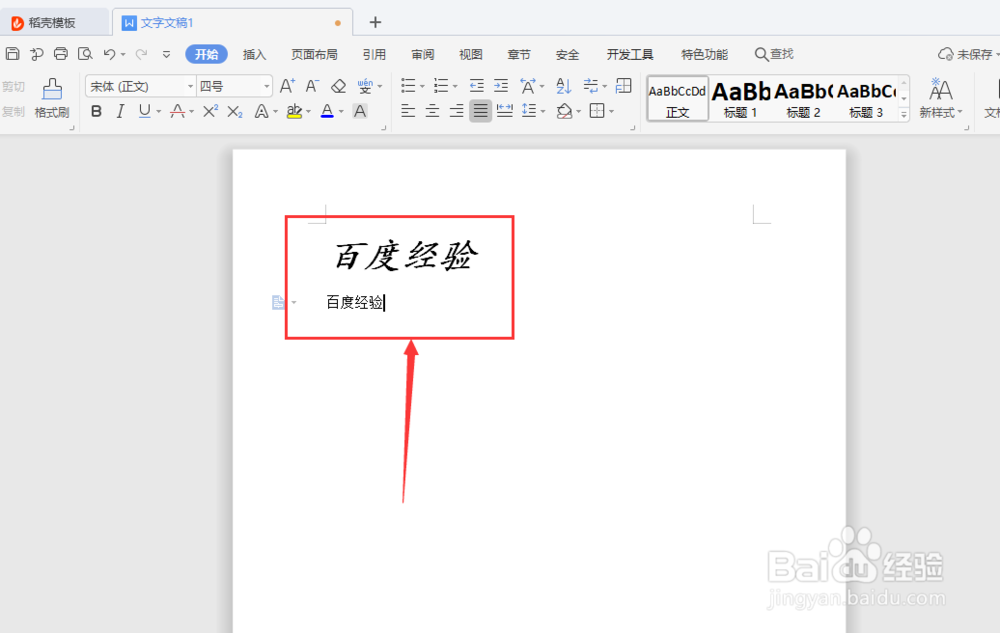Decrease font size with A- icon
1000x633 pixels.
[312, 85]
